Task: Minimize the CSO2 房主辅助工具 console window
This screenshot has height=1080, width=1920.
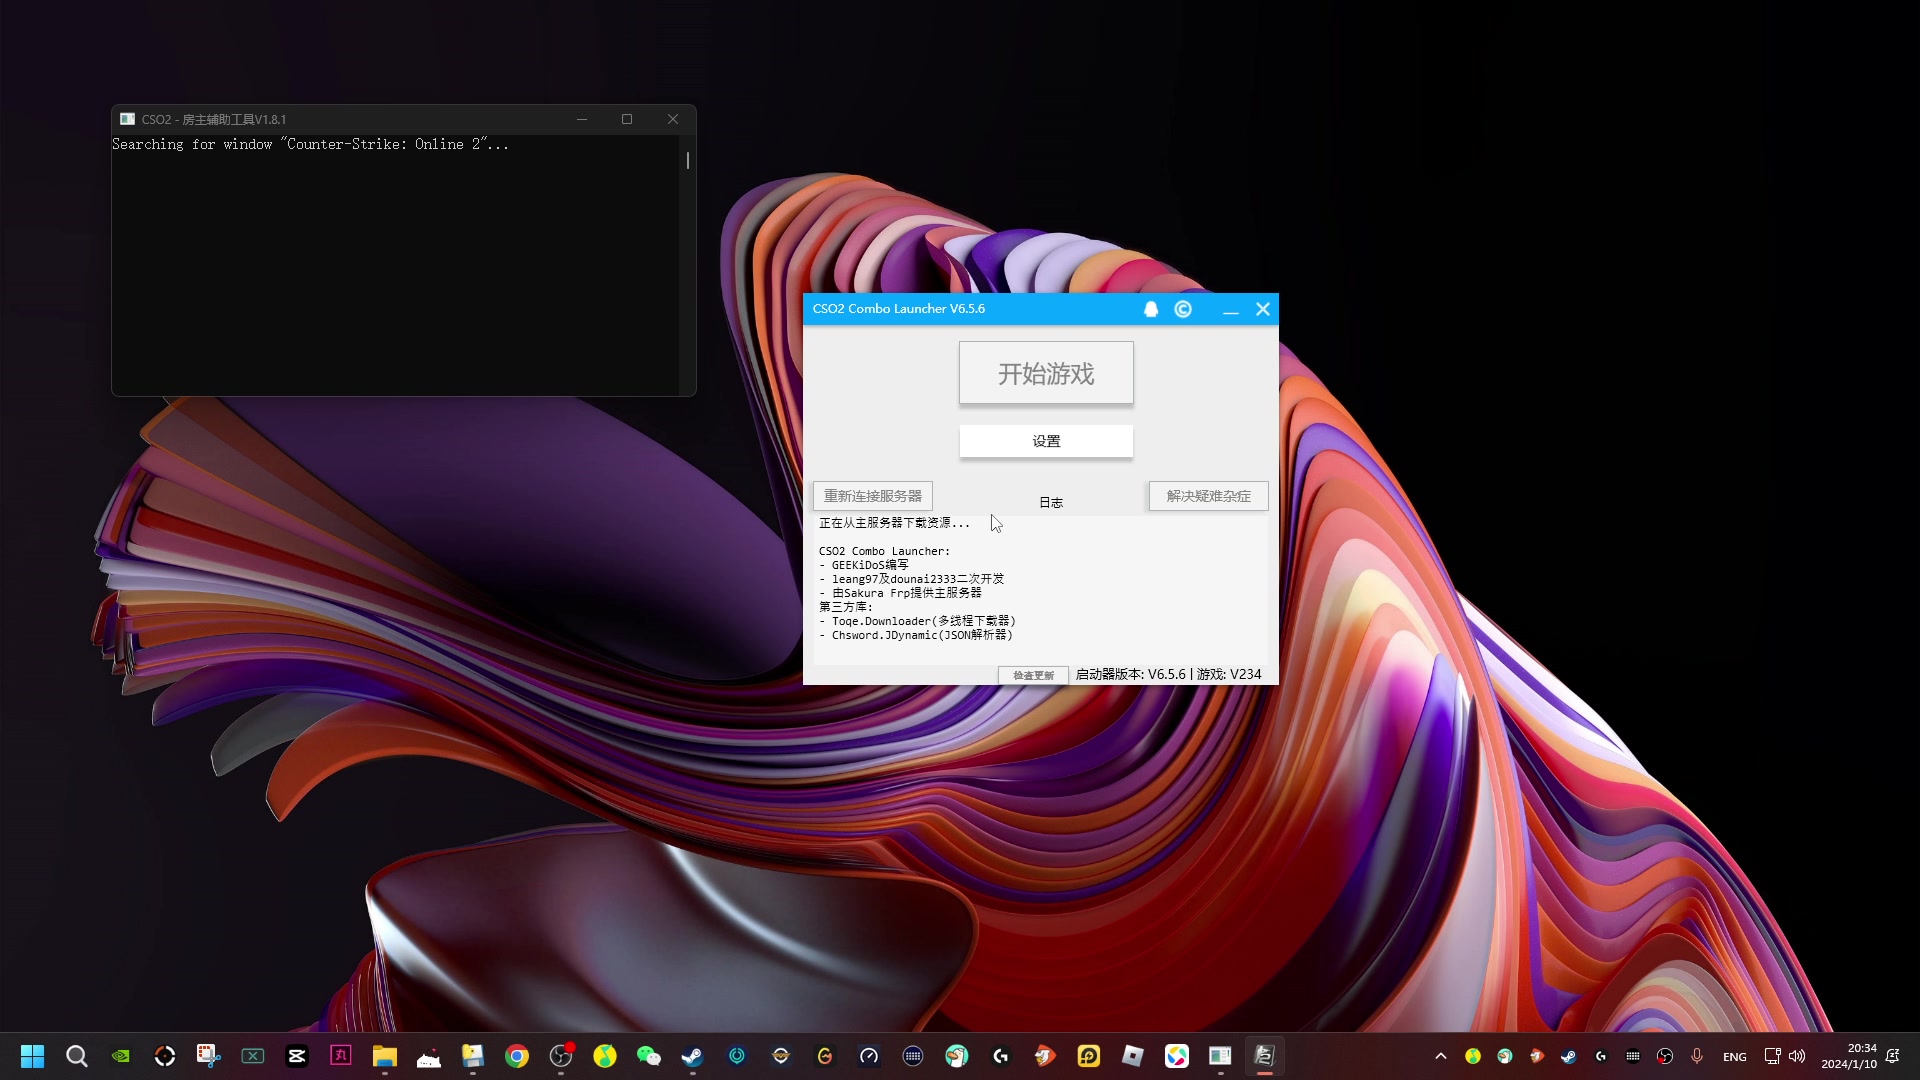Action: click(x=581, y=119)
